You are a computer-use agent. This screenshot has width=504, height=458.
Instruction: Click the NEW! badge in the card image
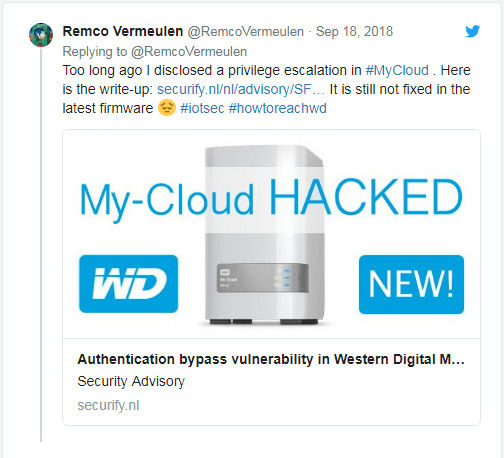coord(411,284)
